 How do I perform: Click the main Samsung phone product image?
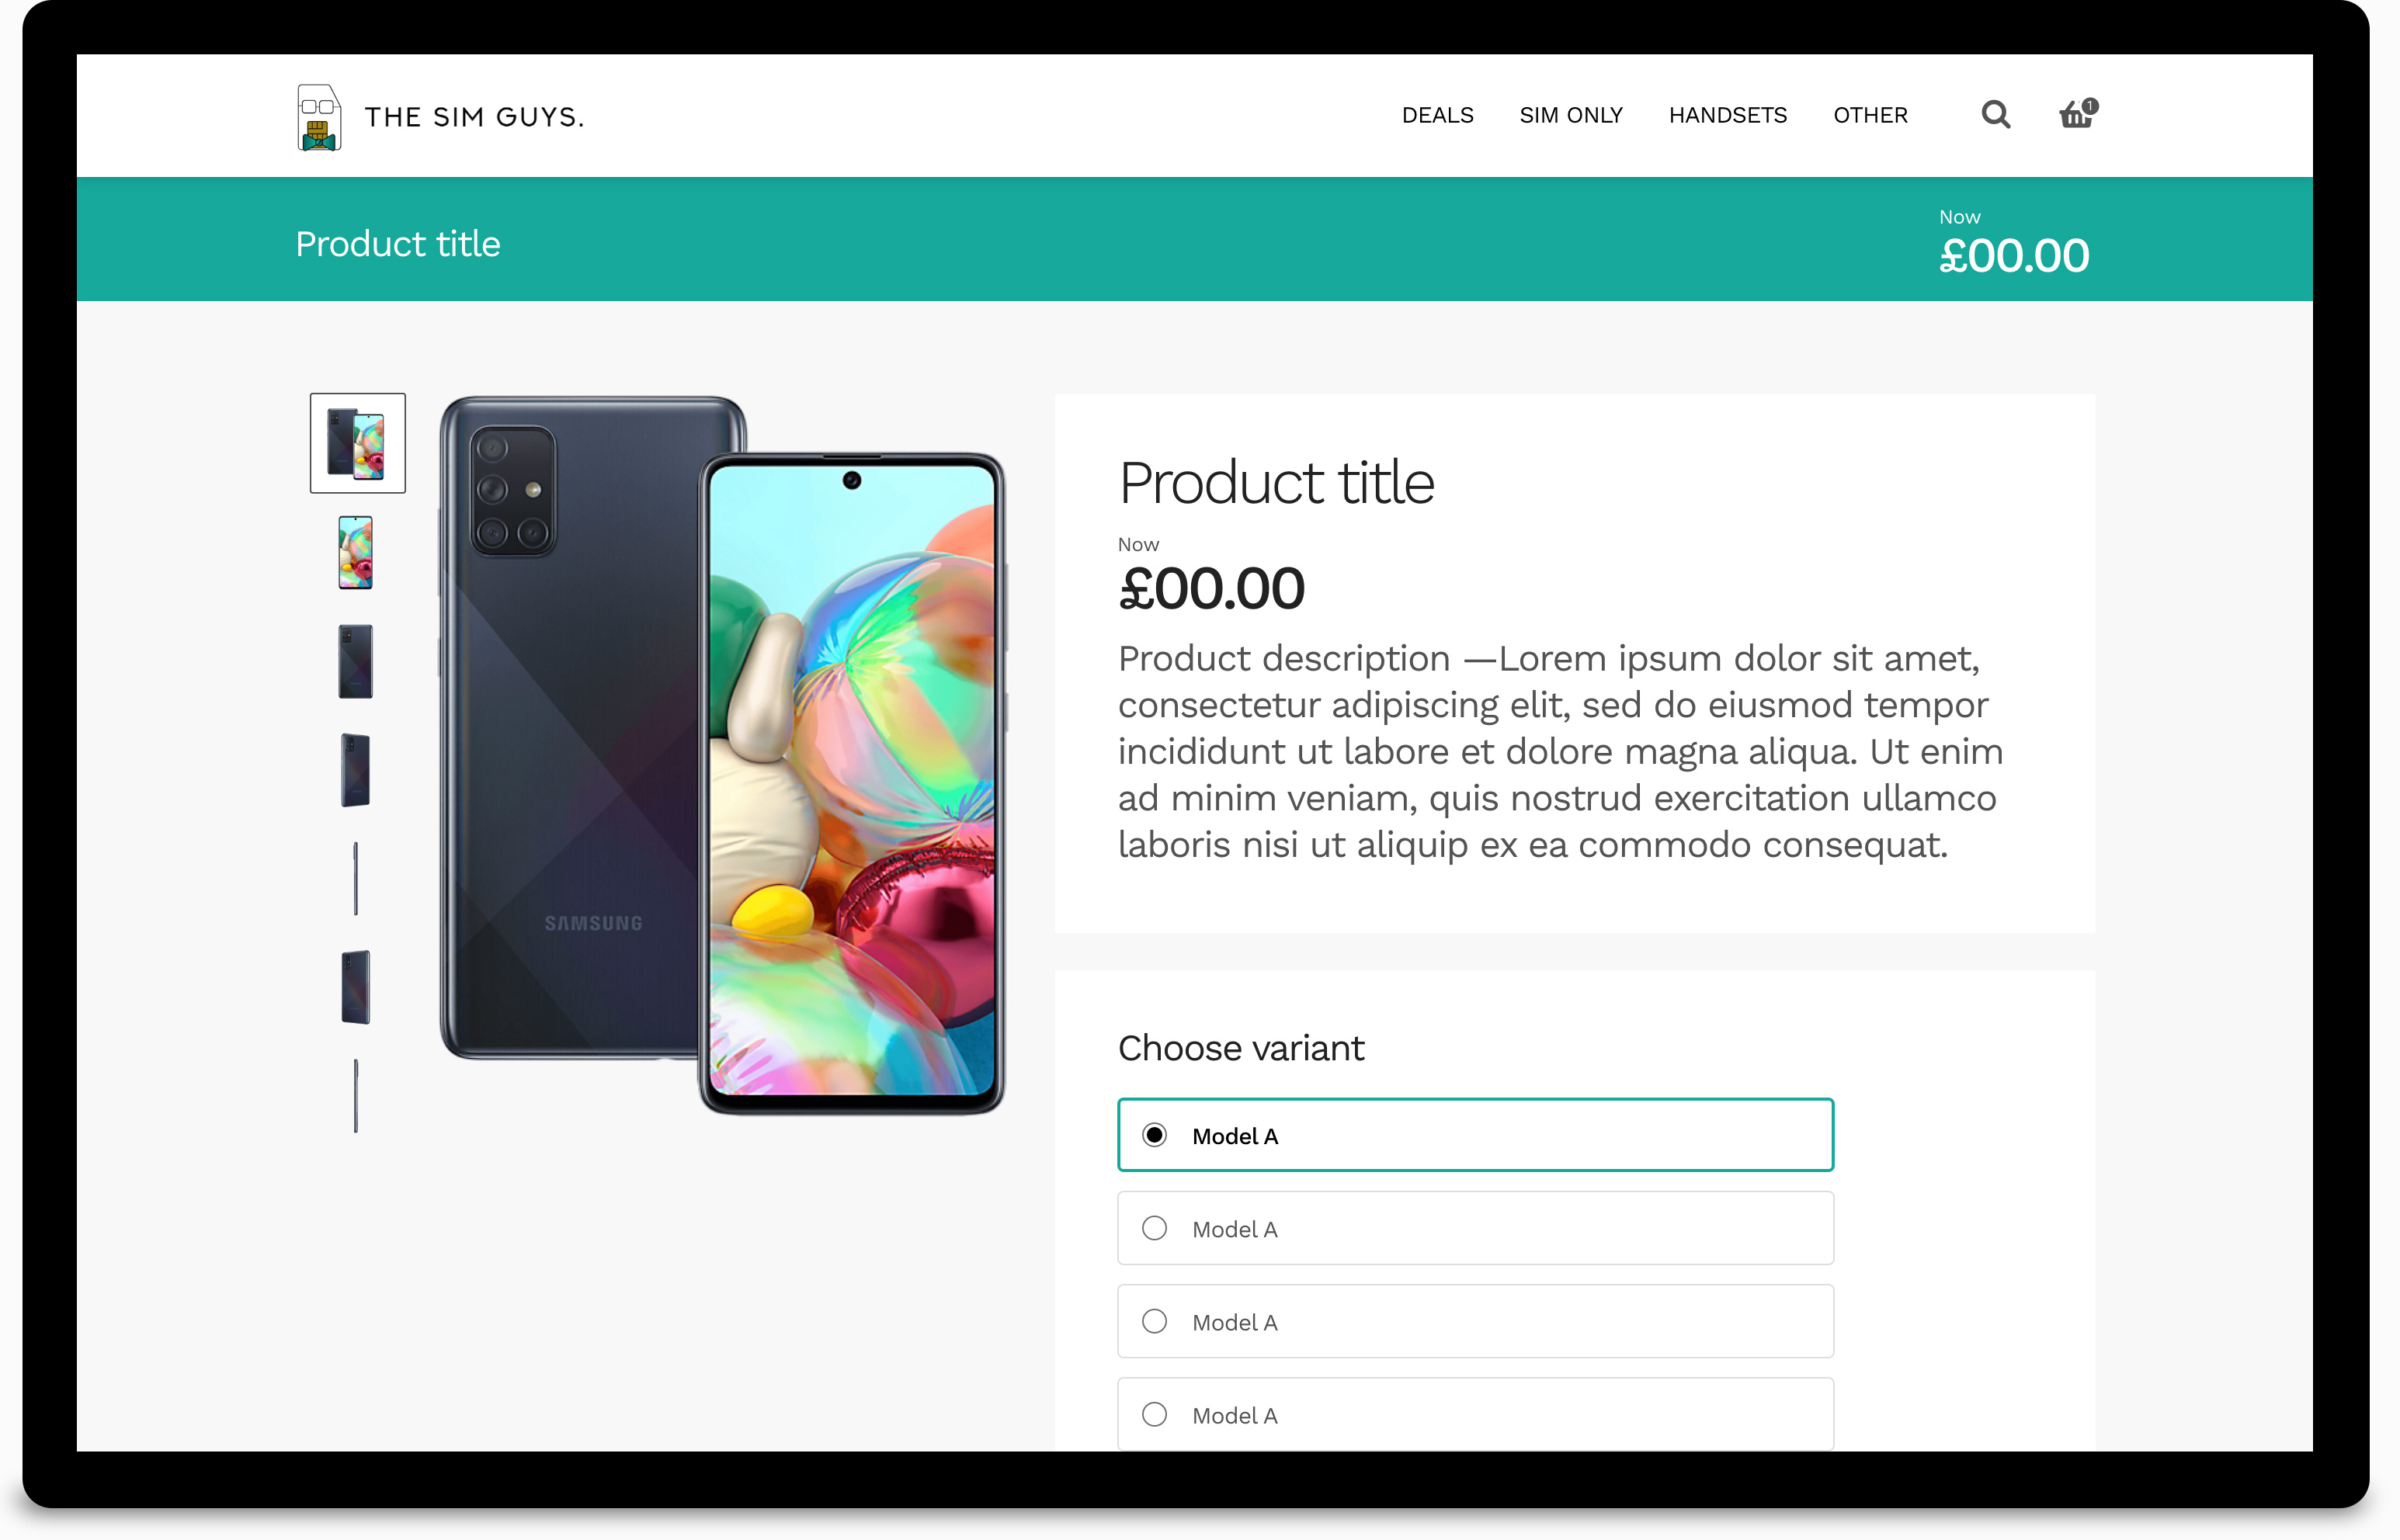(x=722, y=755)
